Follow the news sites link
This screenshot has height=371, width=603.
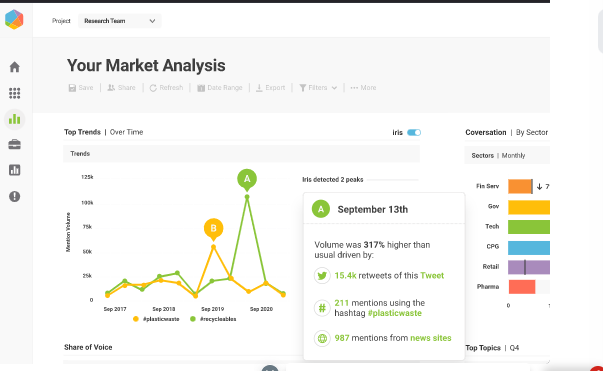pyautogui.click(x=431, y=338)
